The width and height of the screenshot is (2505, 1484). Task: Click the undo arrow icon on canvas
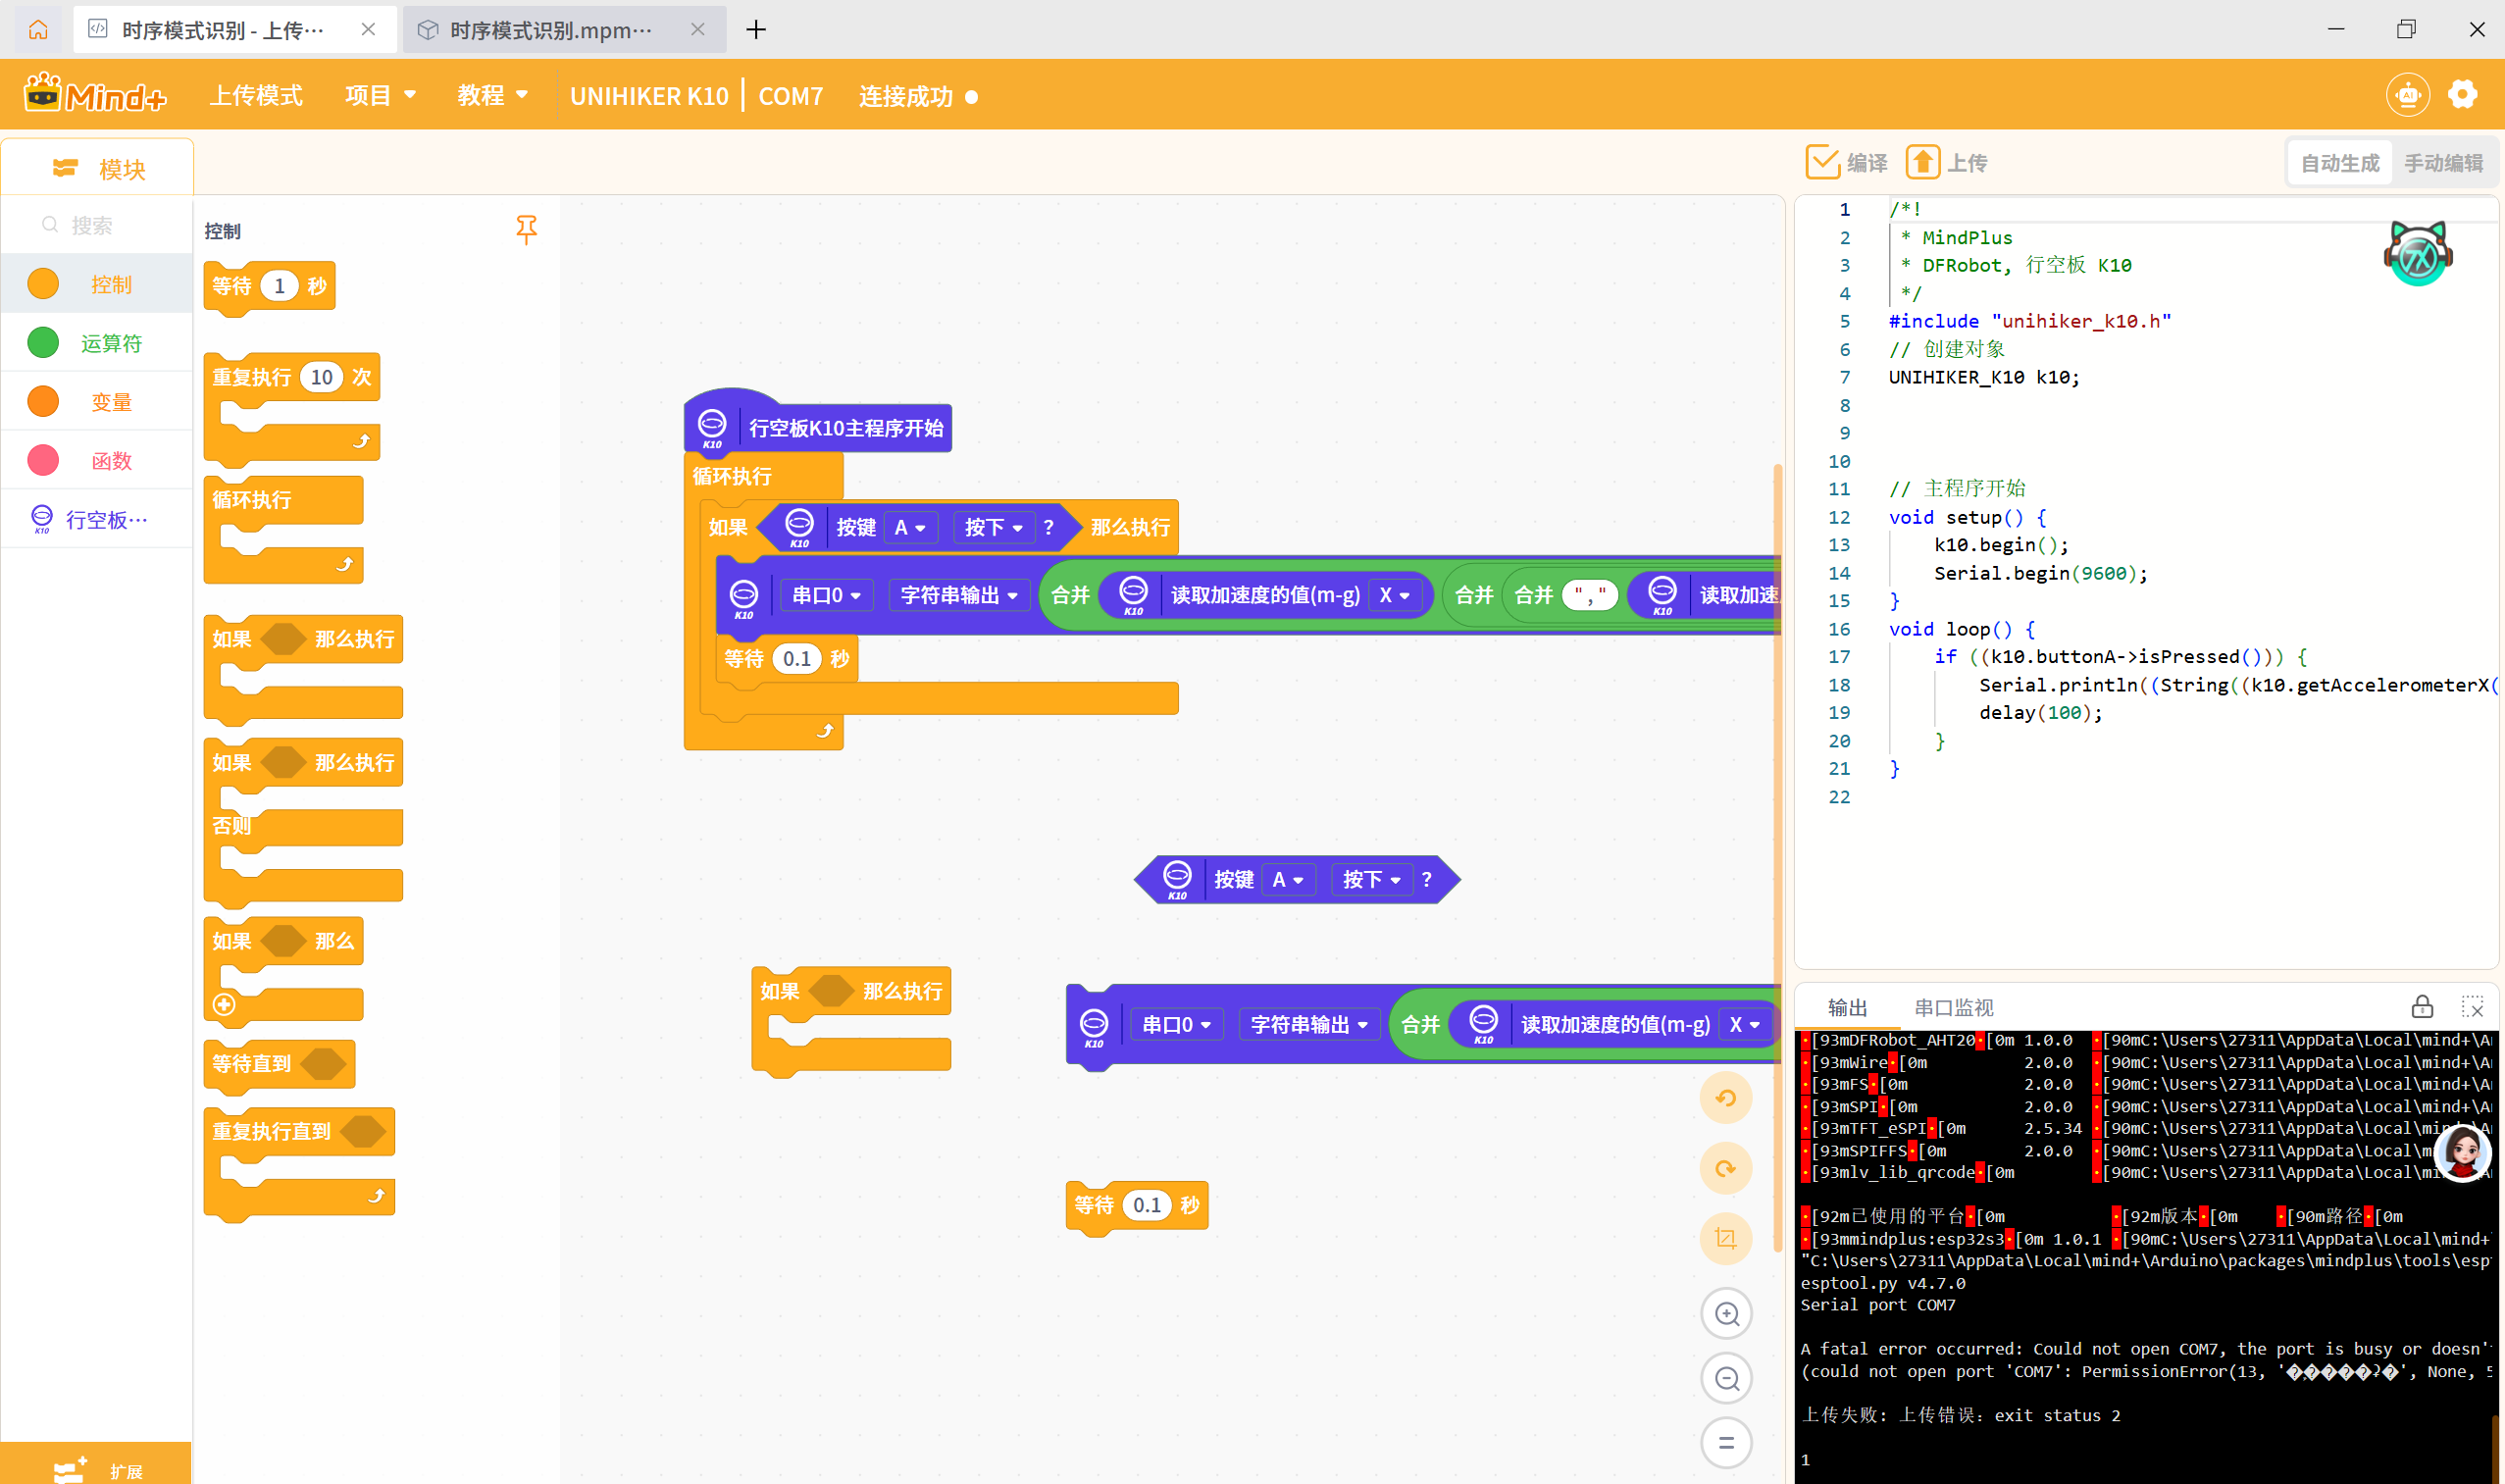(1725, 1098)
